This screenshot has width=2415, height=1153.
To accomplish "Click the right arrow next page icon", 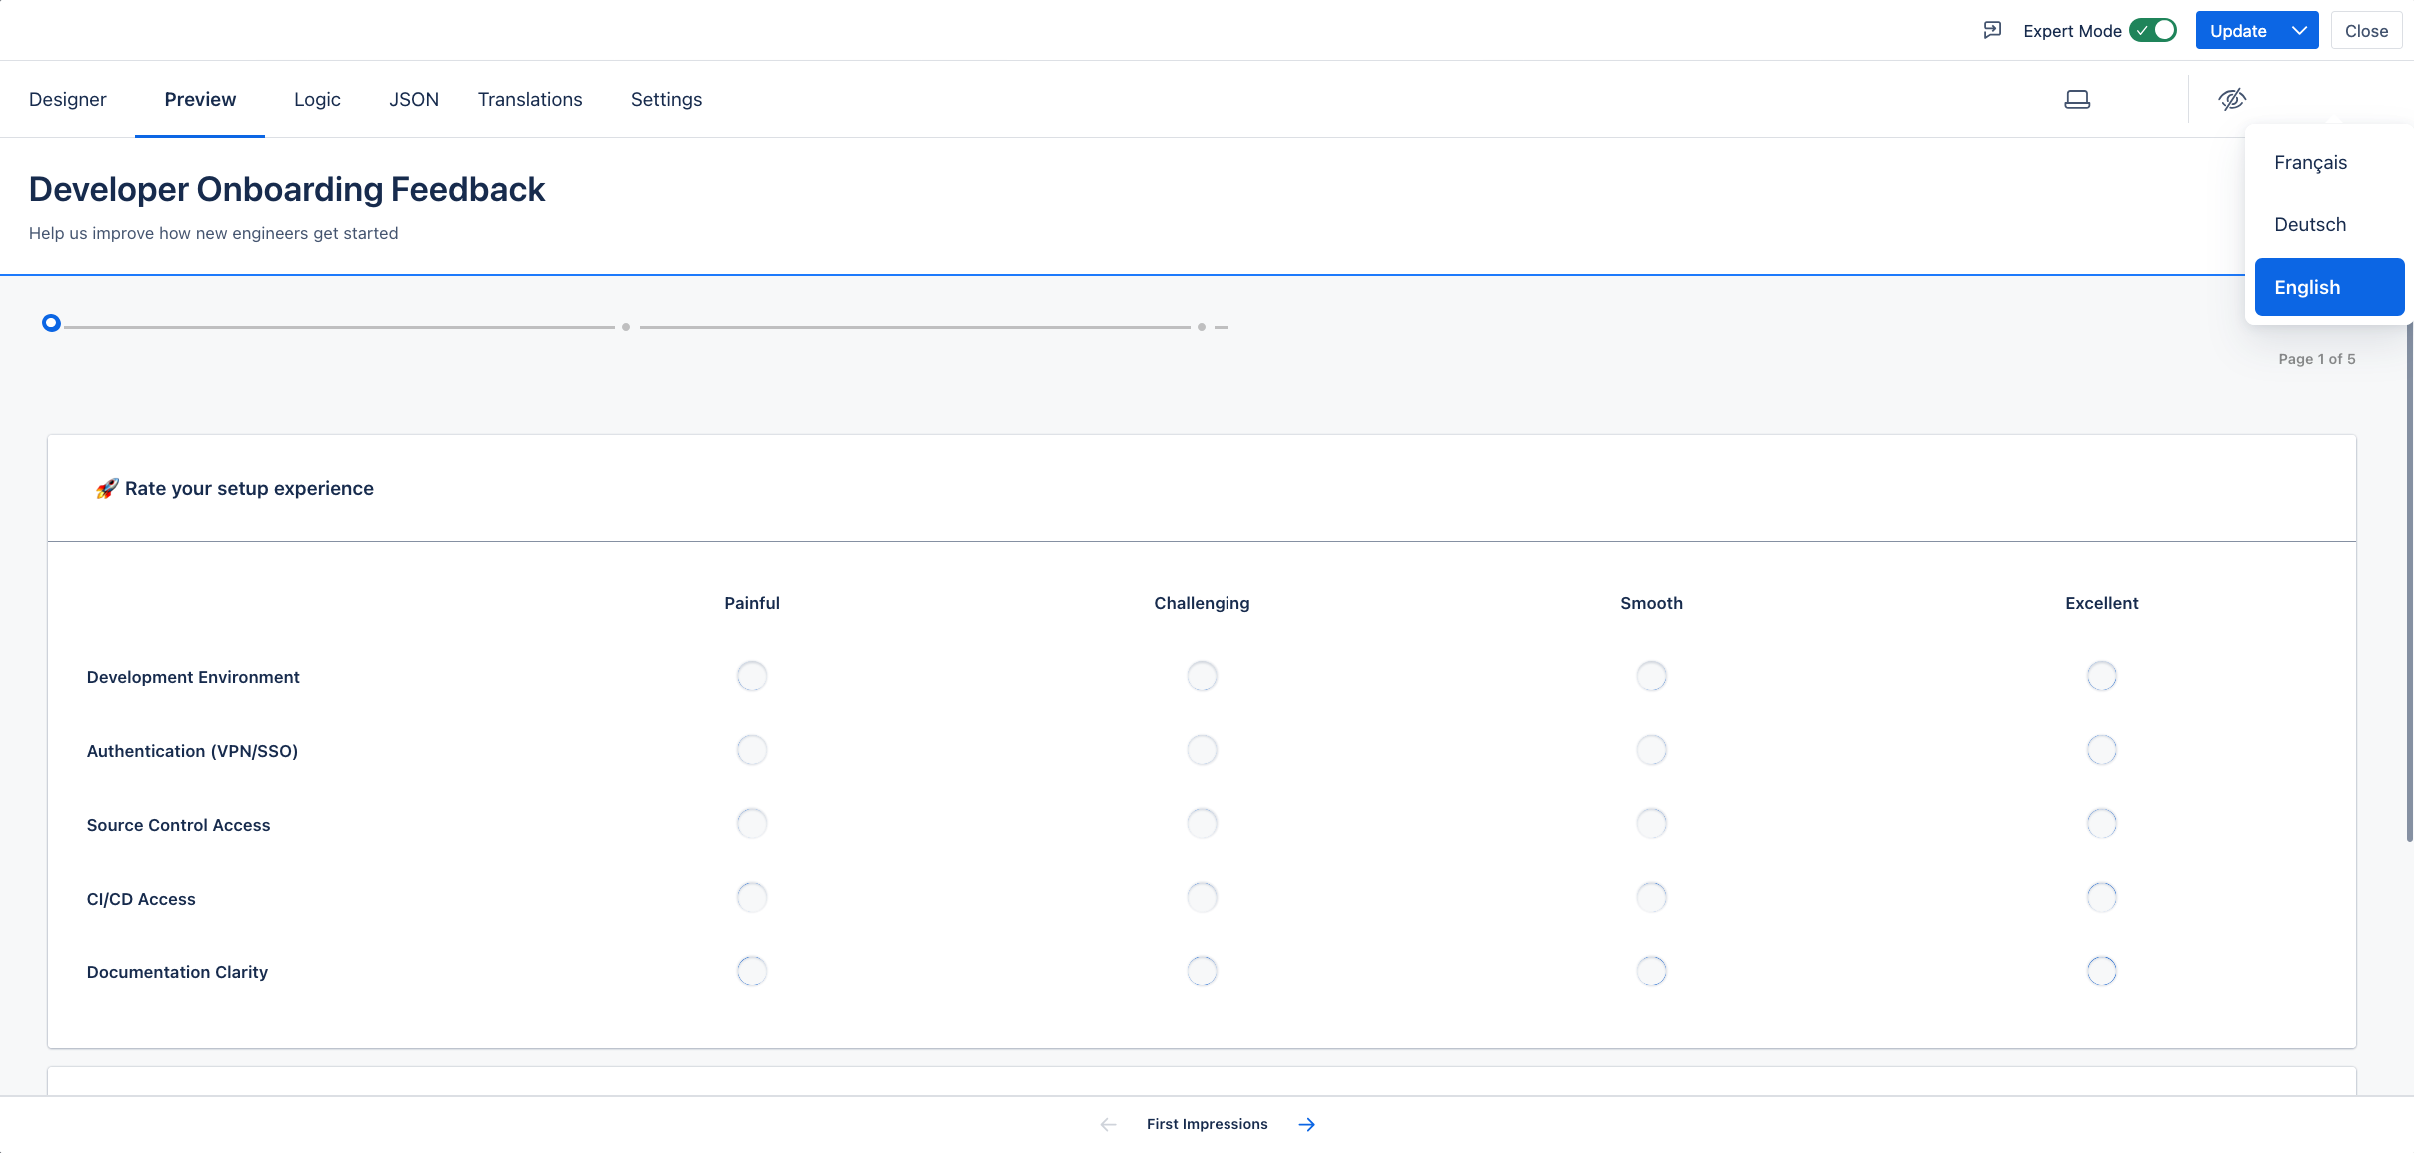I will (x=1306, y=1124).
